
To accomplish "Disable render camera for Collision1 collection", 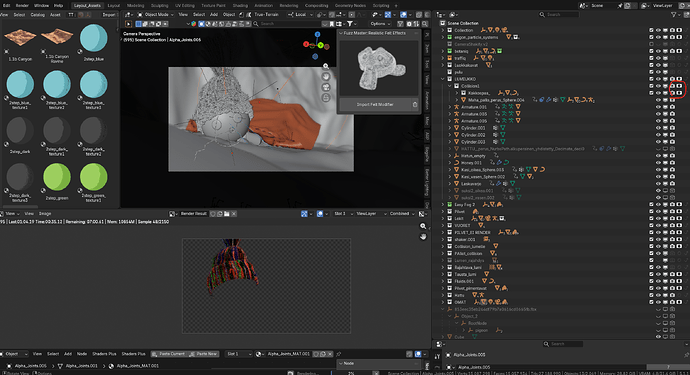I will (x=672, y=86).
